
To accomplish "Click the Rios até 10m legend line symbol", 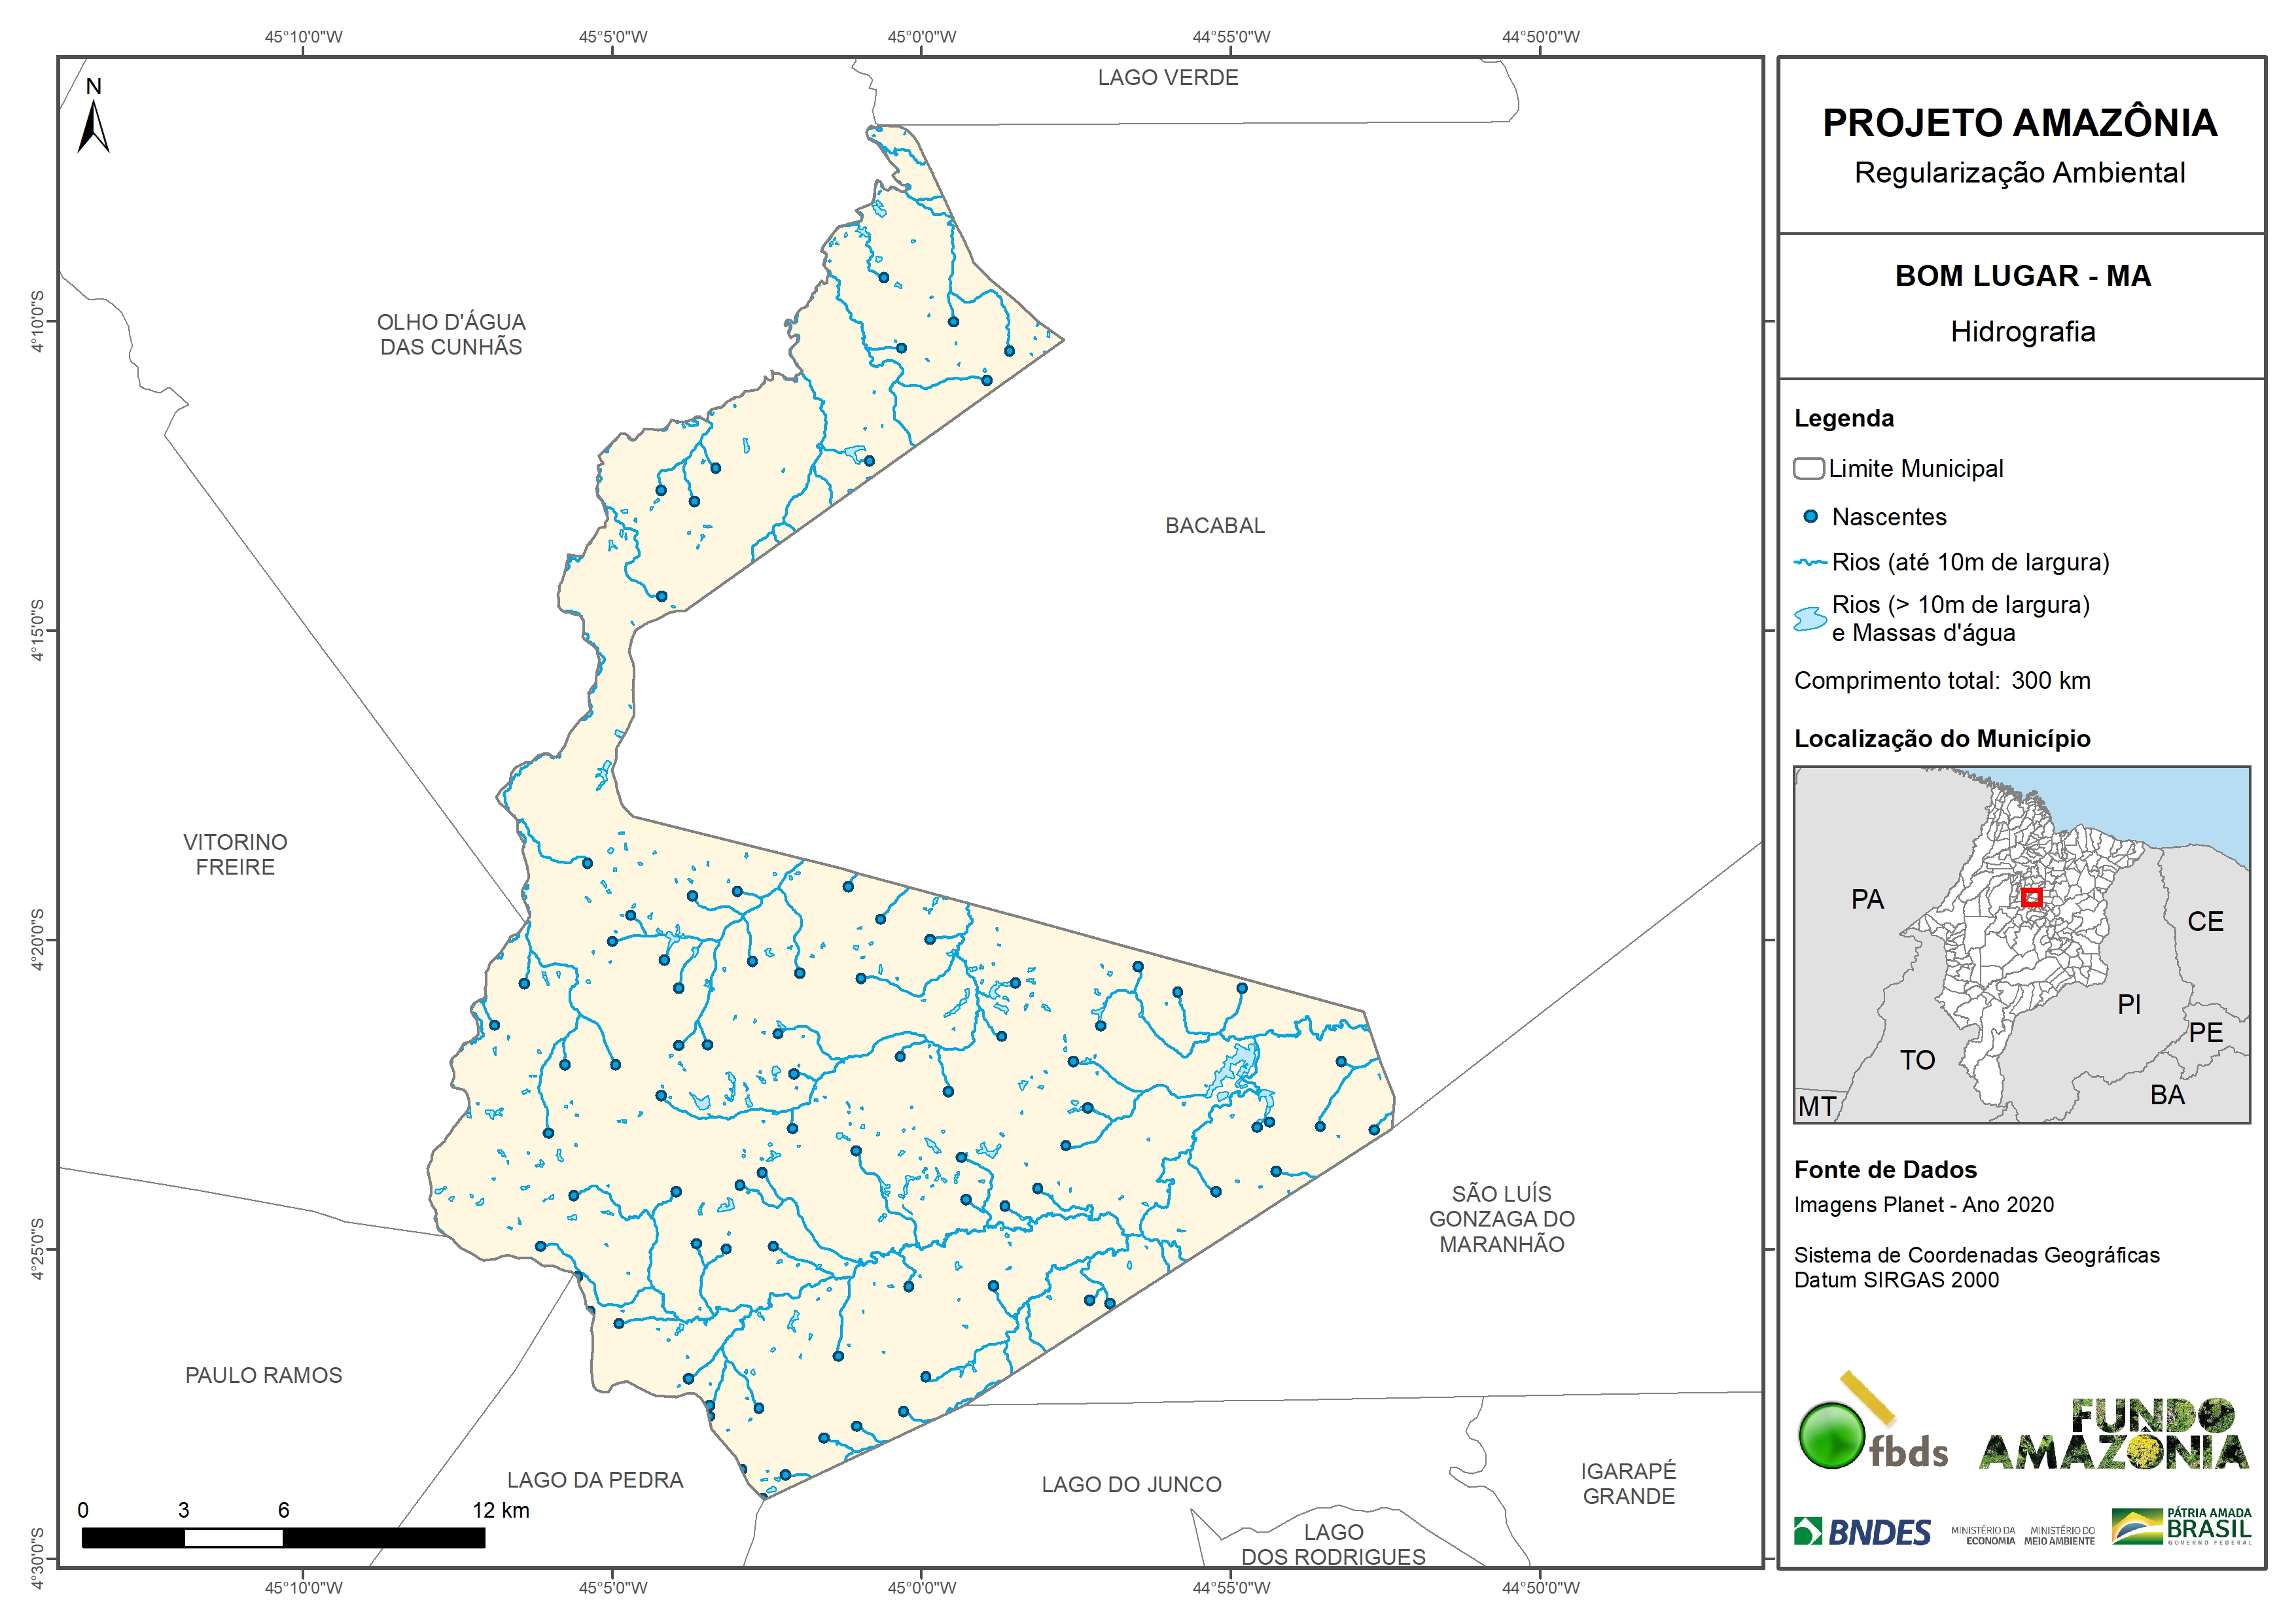I will tap(1810, 563).
